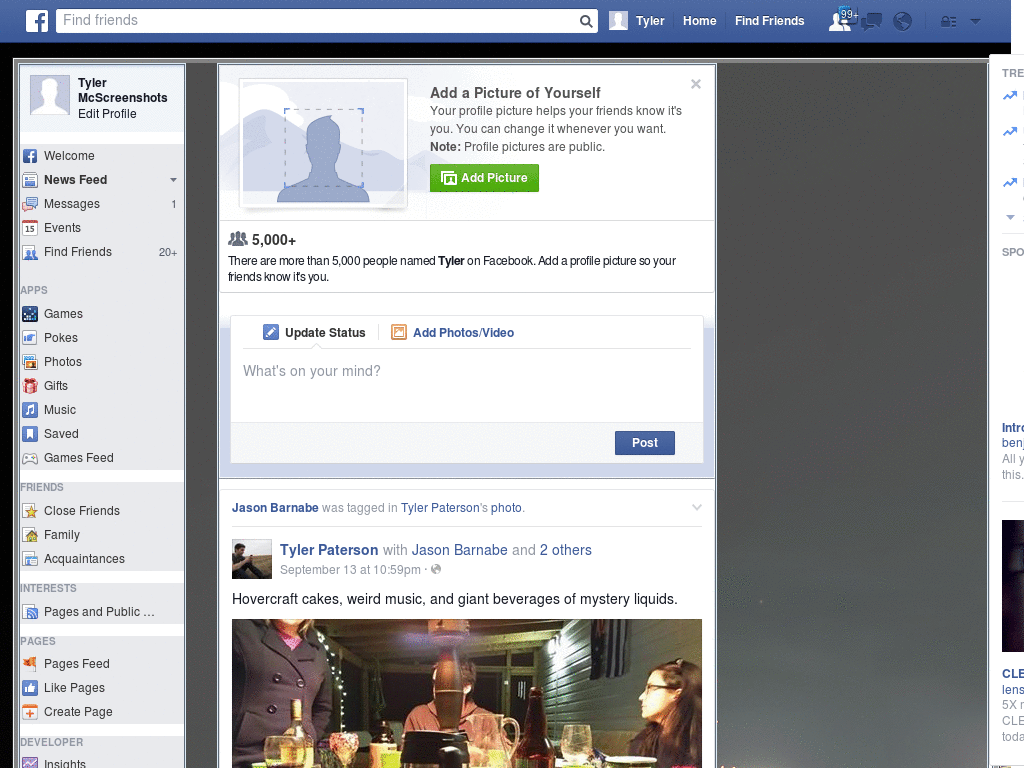Open friend requests icon with 99+ badge
Viewport: 1024px width, 768px height.
[x=841, y=20]
